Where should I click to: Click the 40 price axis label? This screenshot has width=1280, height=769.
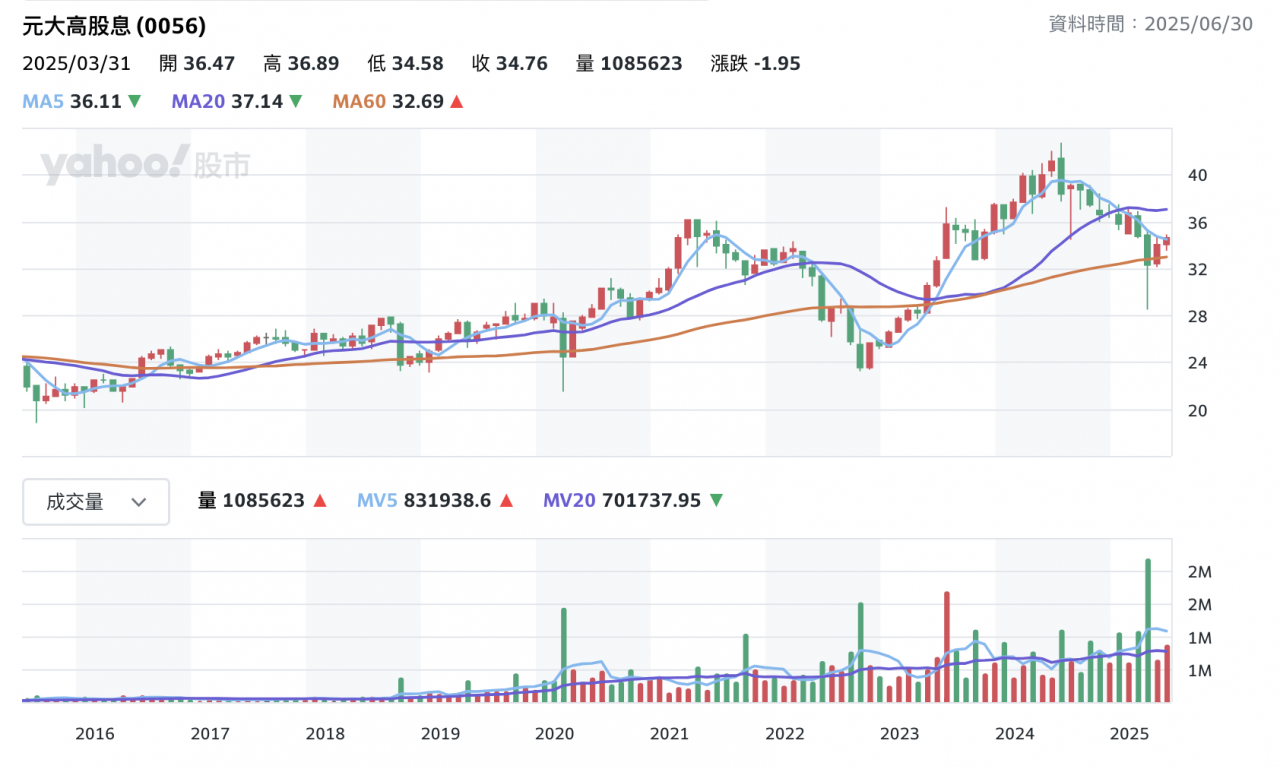(1197, 176)
